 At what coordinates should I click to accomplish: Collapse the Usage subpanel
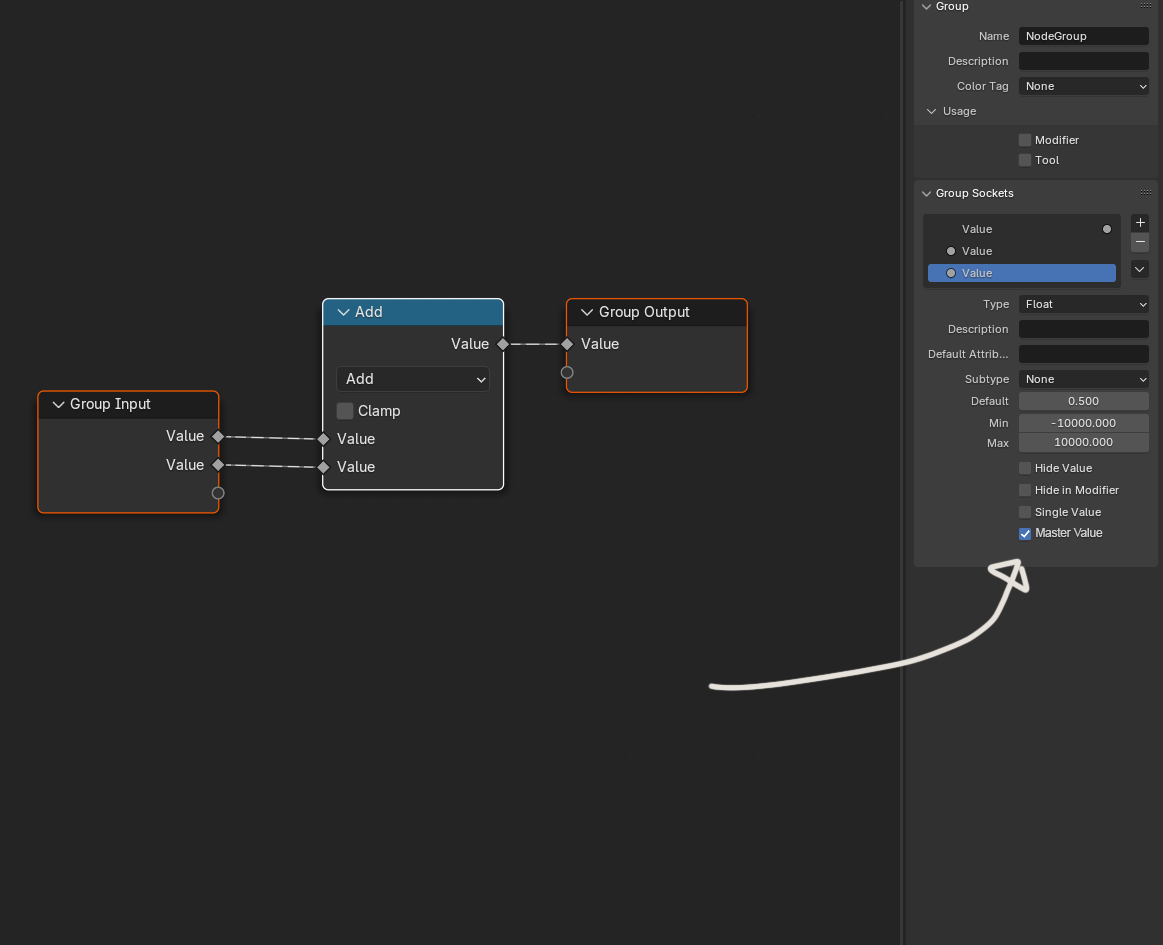(932, 111)
